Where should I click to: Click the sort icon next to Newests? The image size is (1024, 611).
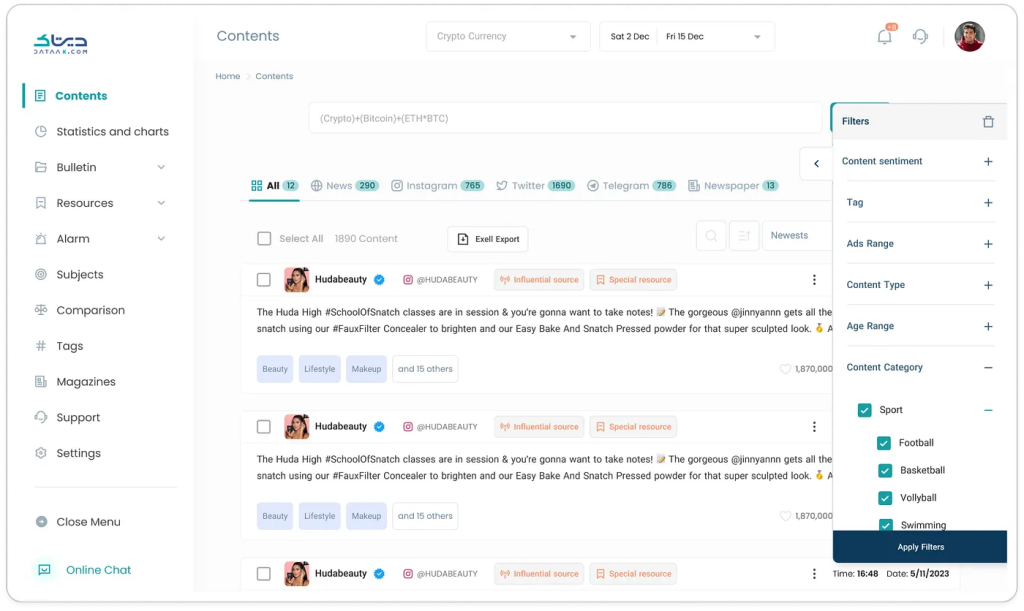pyautogui.click(x=743, y=236)
